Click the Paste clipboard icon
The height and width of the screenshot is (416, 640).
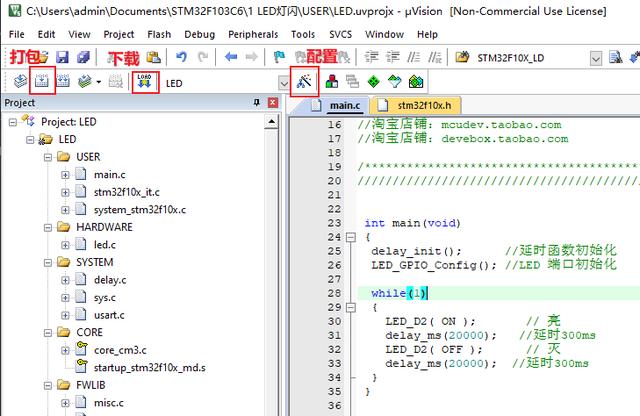[x=153, y=57]
